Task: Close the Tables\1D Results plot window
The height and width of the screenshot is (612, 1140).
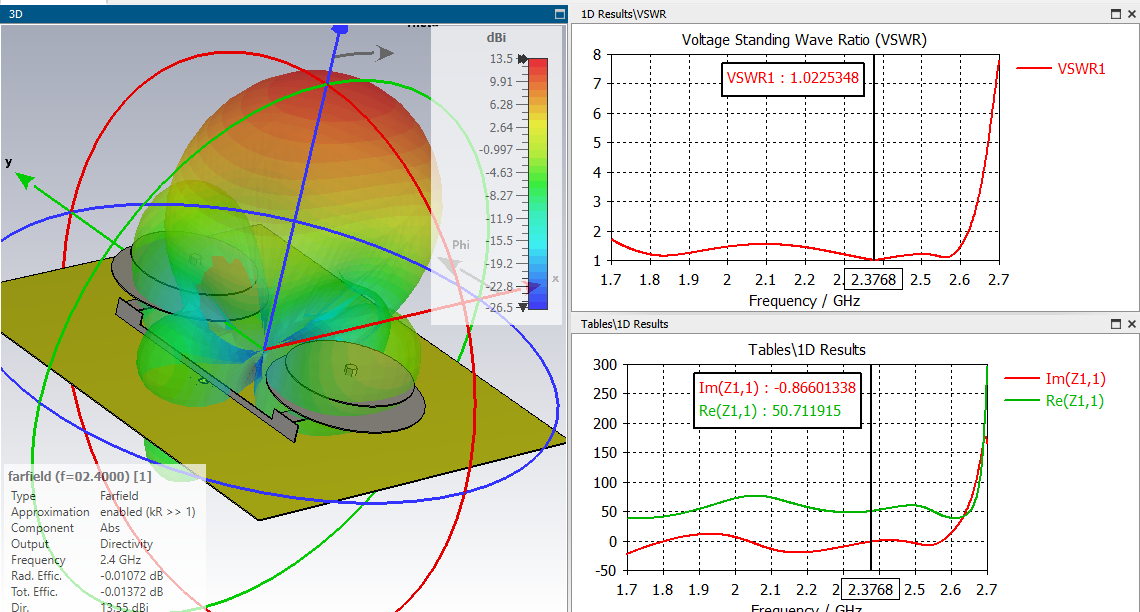Action: [x=1131, y=324]
